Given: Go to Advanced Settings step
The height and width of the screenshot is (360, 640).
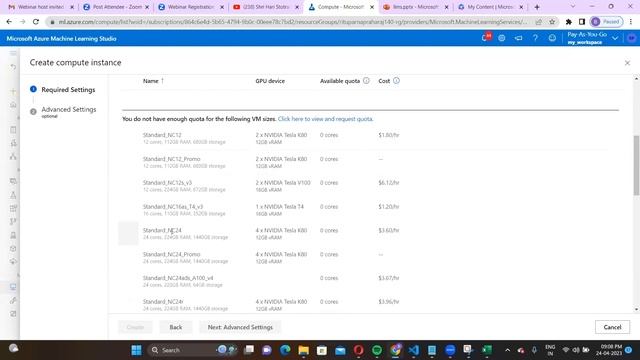Looking at the screenshot, I should pos(69,109).
